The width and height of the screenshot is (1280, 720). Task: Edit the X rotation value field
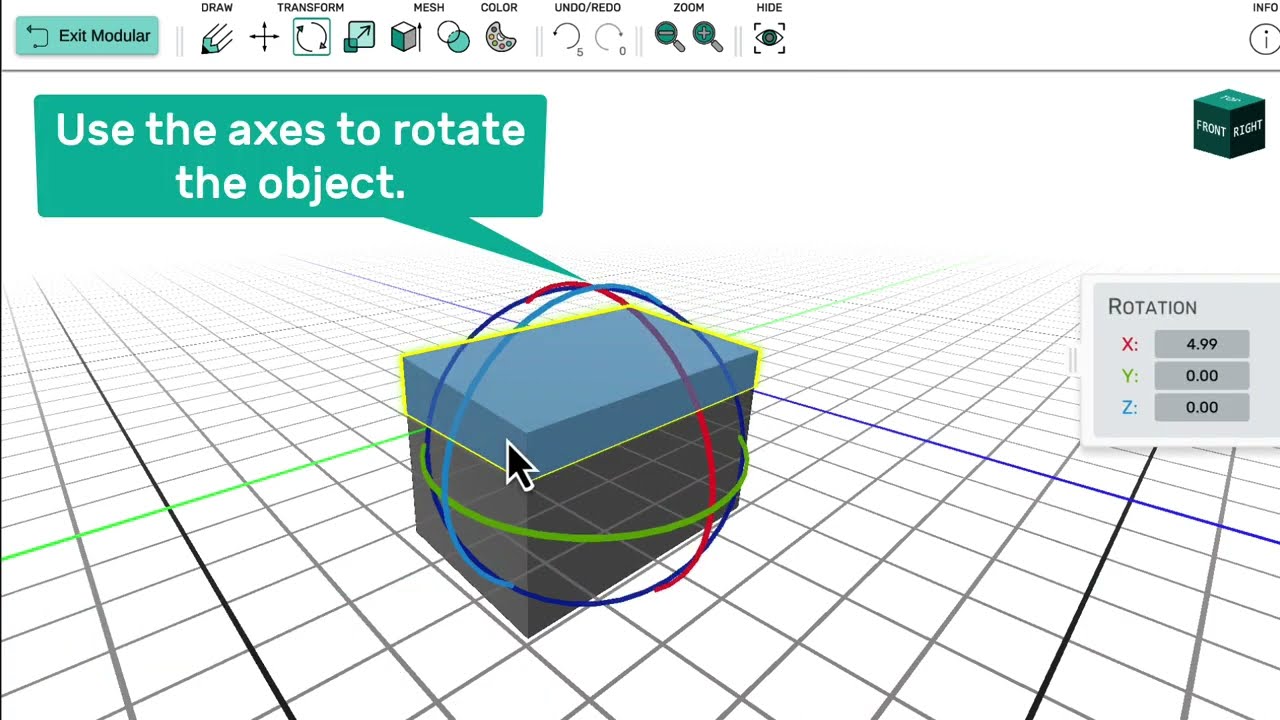(x=1201, y=344)
